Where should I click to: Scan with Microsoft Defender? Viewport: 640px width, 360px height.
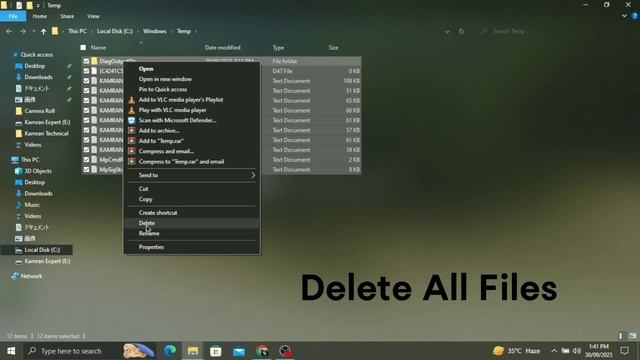[177, 120]
